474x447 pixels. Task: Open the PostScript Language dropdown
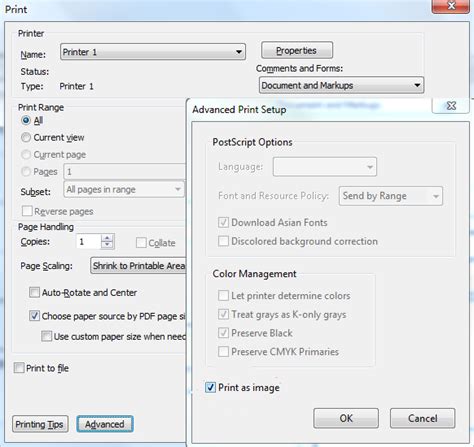325,167
